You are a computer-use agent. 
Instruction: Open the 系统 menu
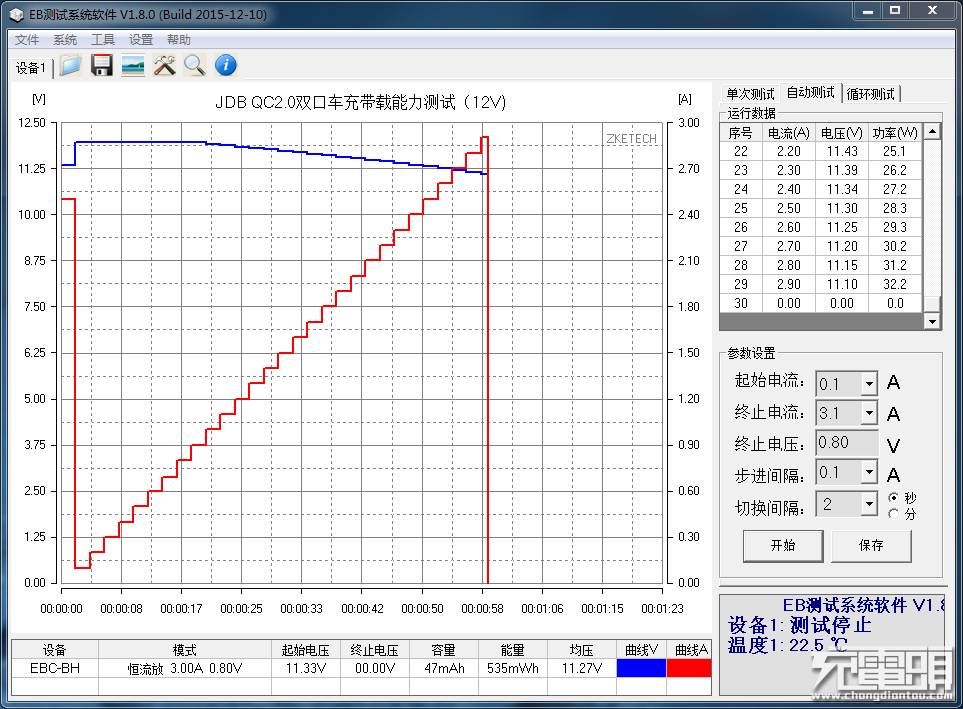pos(65,40)
